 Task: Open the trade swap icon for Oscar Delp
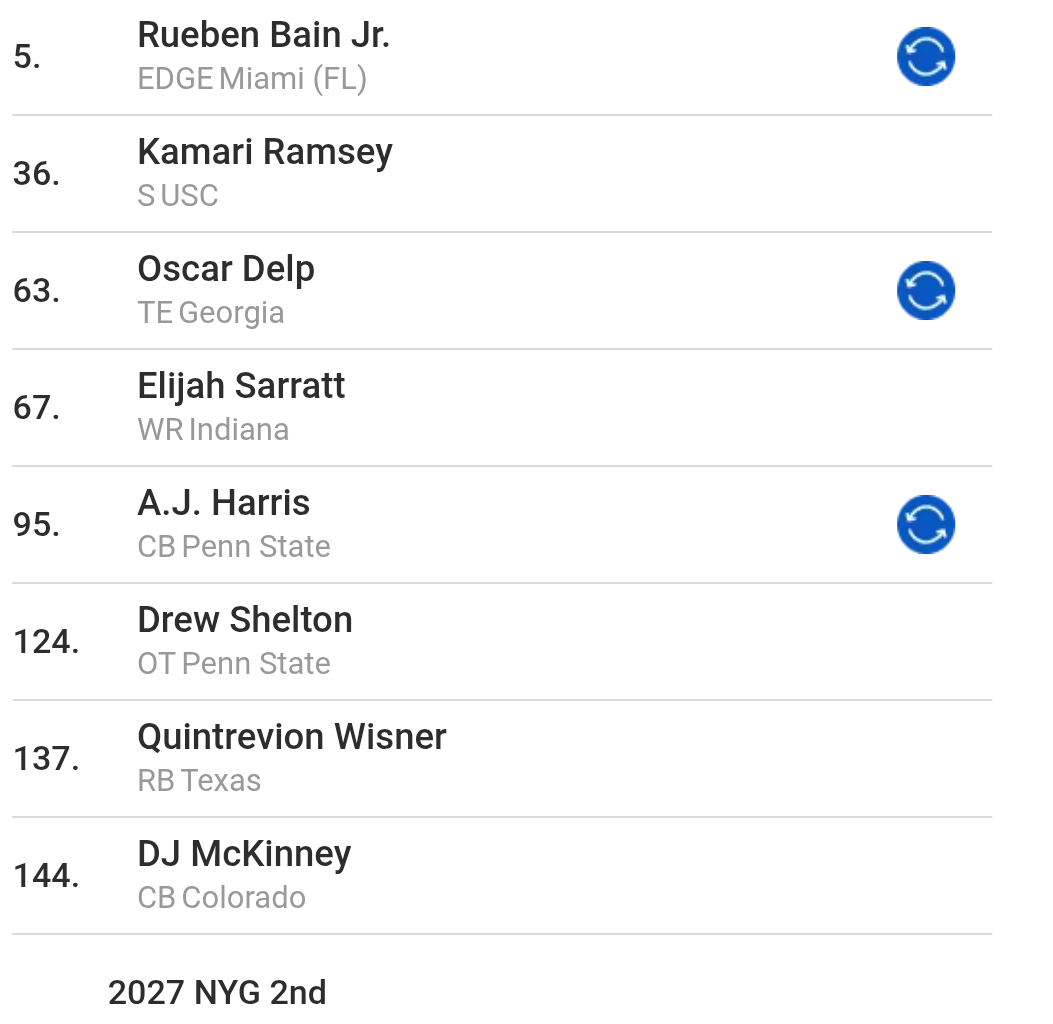[x=925, y=290]
